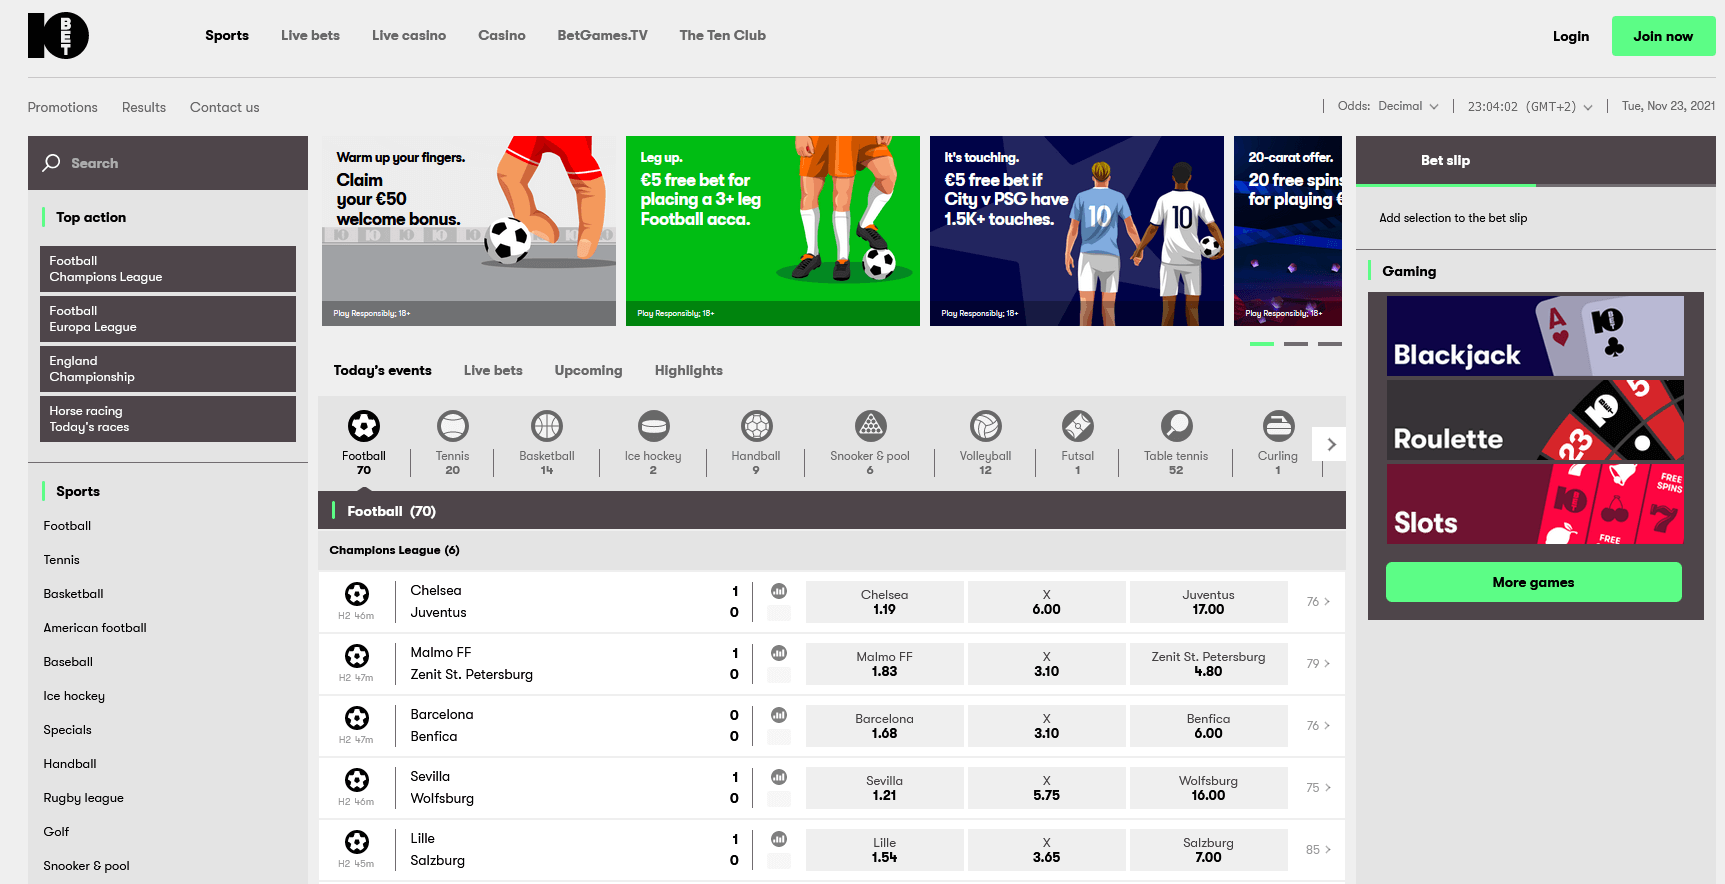
Task: Open Horse racing Today's races
Action: click(x=168, y=419)
